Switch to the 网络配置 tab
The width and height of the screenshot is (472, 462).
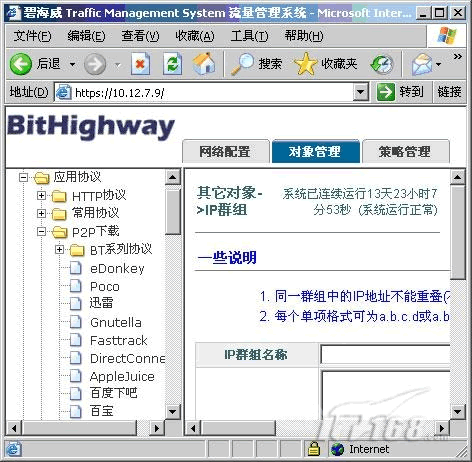[x=226, y=152]
